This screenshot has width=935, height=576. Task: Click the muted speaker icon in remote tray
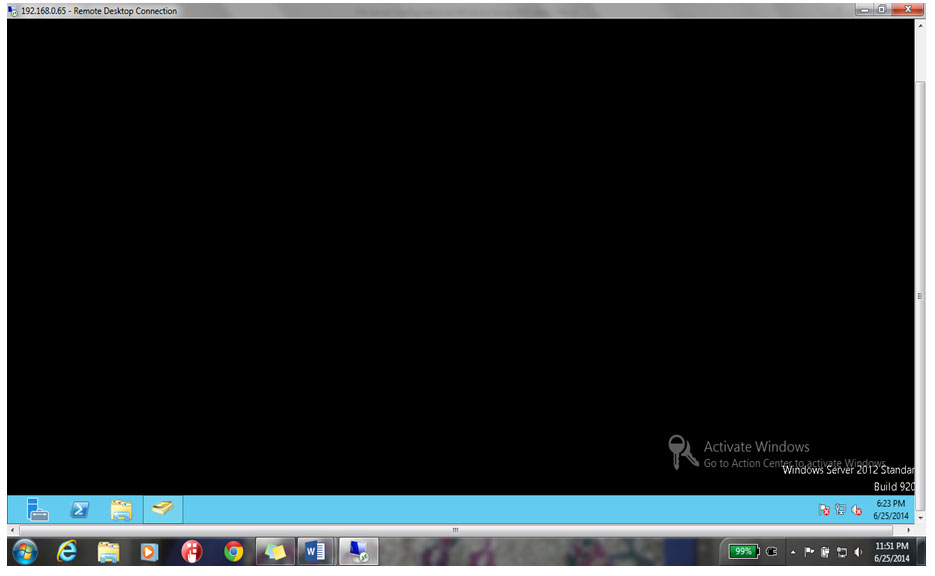(857, 510)
